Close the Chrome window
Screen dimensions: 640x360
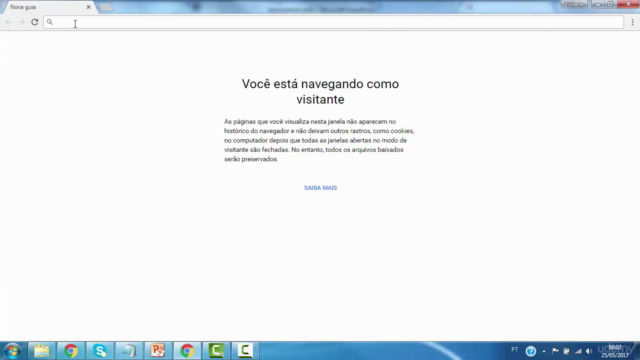628,4
